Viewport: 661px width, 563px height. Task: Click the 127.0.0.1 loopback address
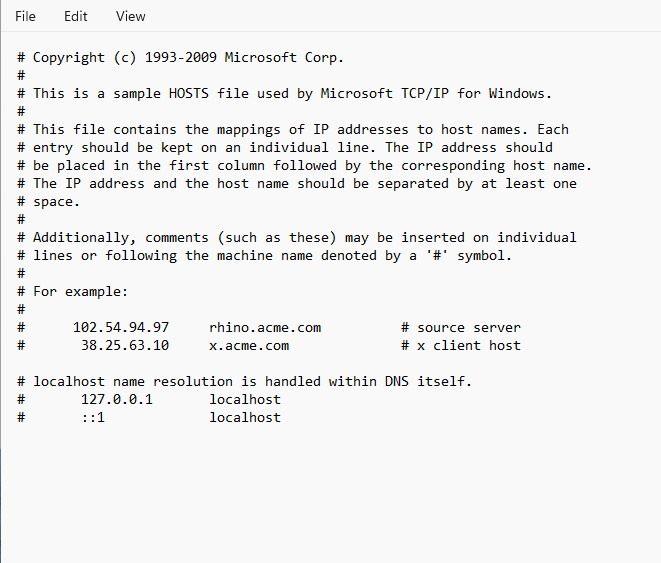[x=117, y=399]
